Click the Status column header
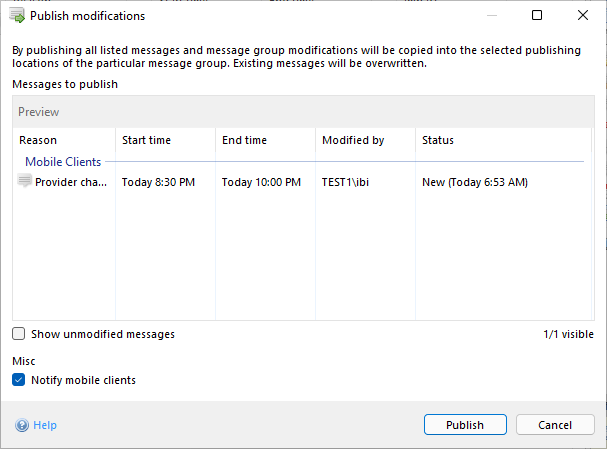607x449 pixels. [x=438, y=140]
